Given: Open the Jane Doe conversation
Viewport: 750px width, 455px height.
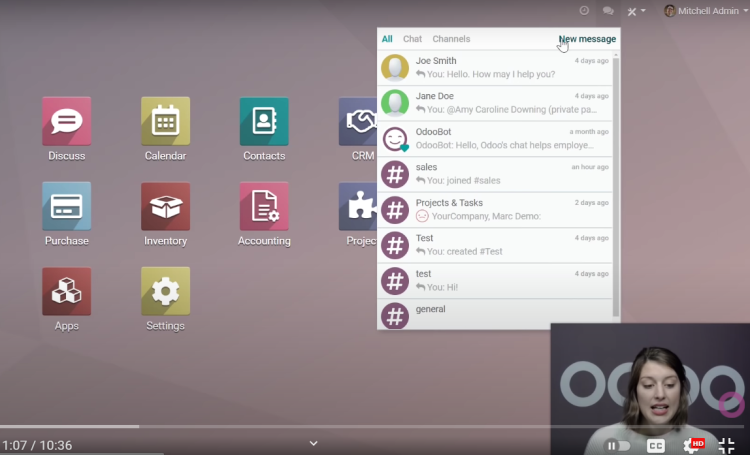Looking at the screenshot, I should pos(495,103).
